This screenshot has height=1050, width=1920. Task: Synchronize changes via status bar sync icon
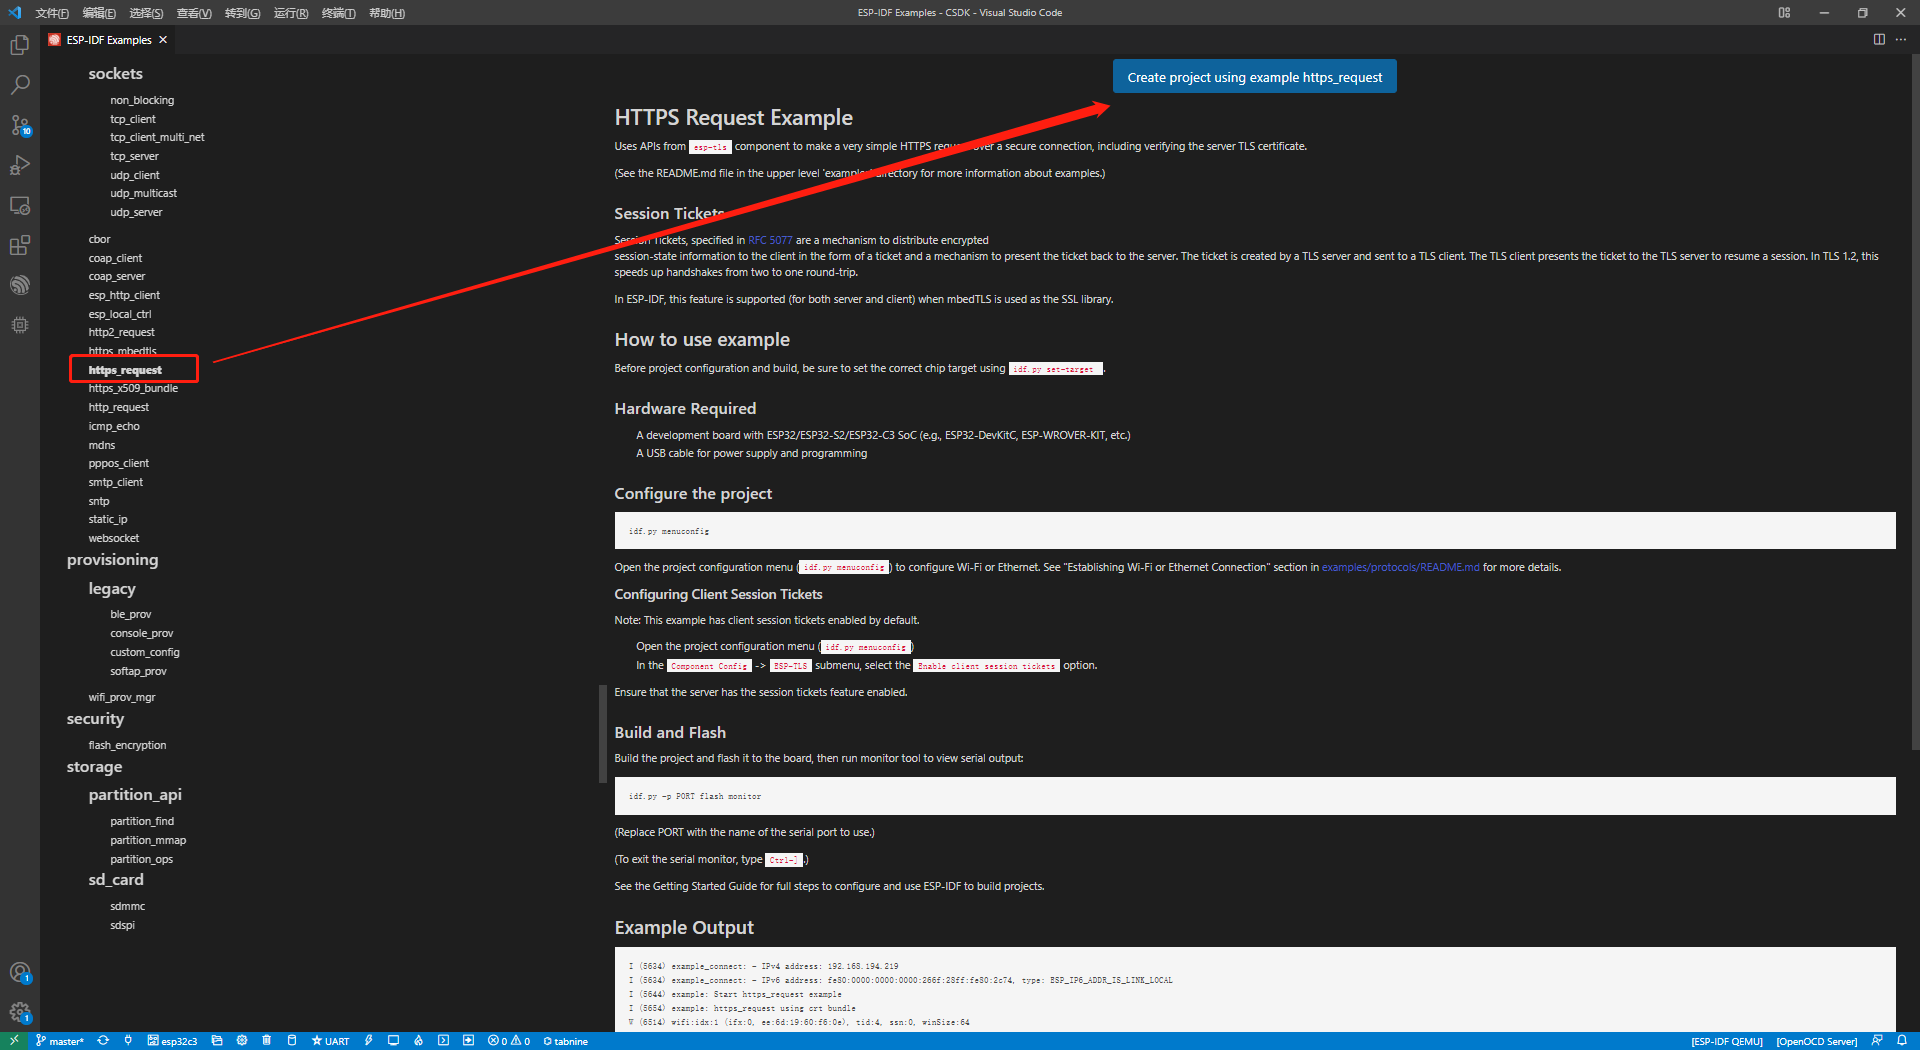(x=103, y=1041)
